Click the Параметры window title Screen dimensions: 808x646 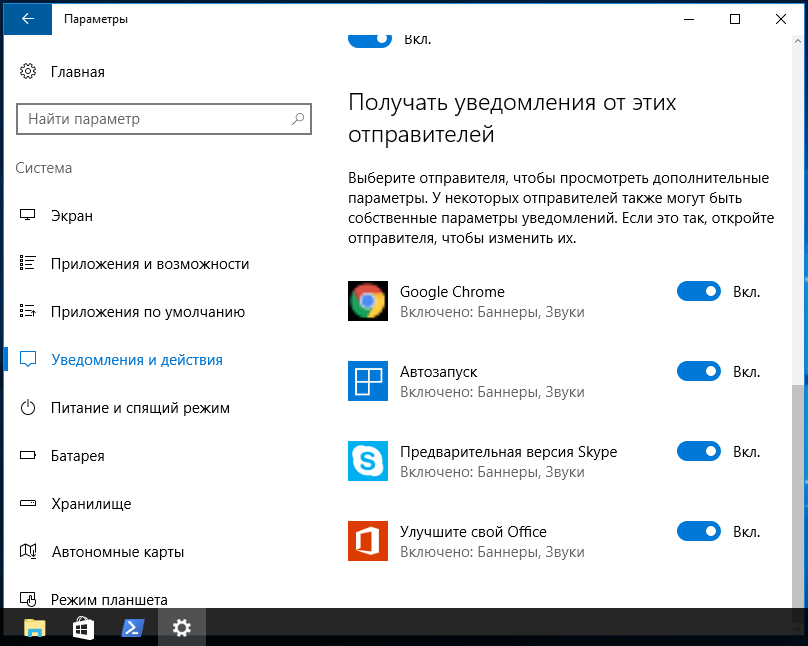coord(96,19)
